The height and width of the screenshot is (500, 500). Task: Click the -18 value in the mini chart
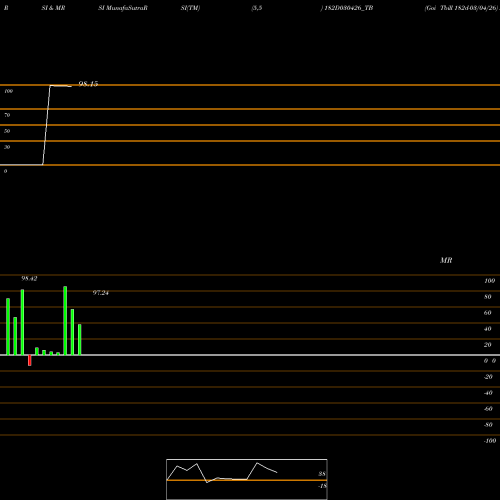322,486
